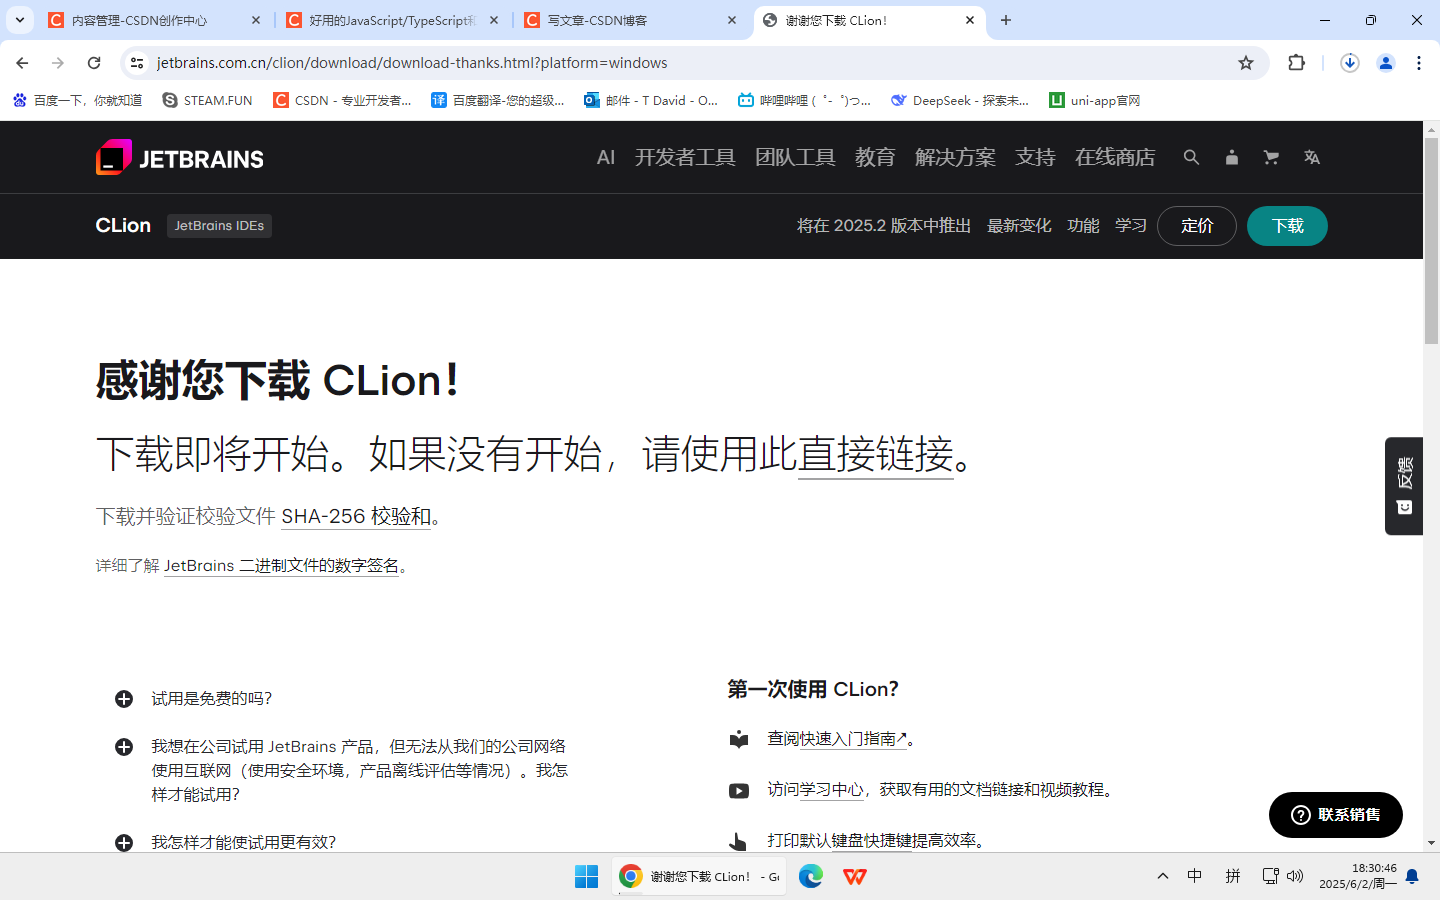
Task: View site information icon in address bar
Action: click(x=137, y=63)
